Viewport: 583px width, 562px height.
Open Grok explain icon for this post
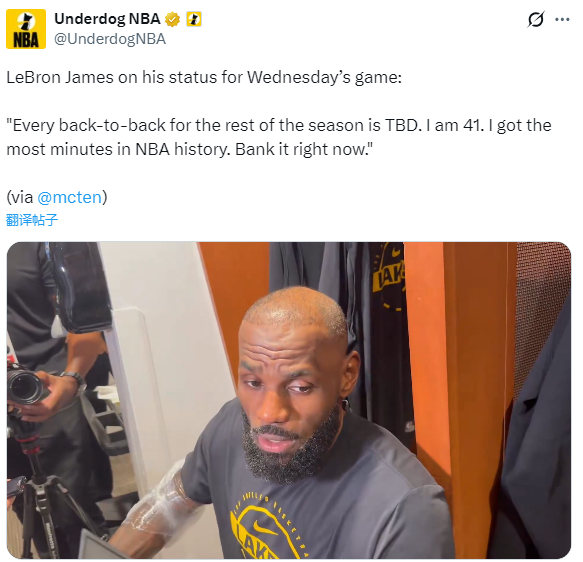pos(536,19)
